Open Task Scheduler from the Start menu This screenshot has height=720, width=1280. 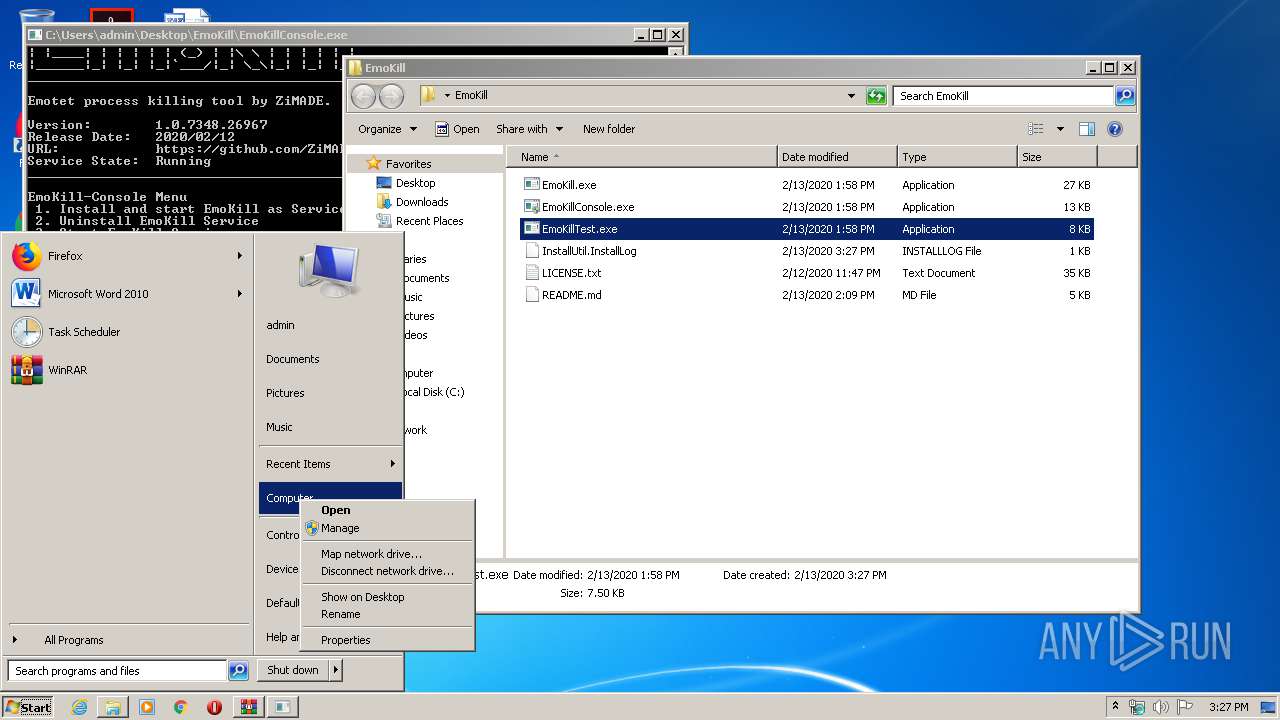(128, 332)
